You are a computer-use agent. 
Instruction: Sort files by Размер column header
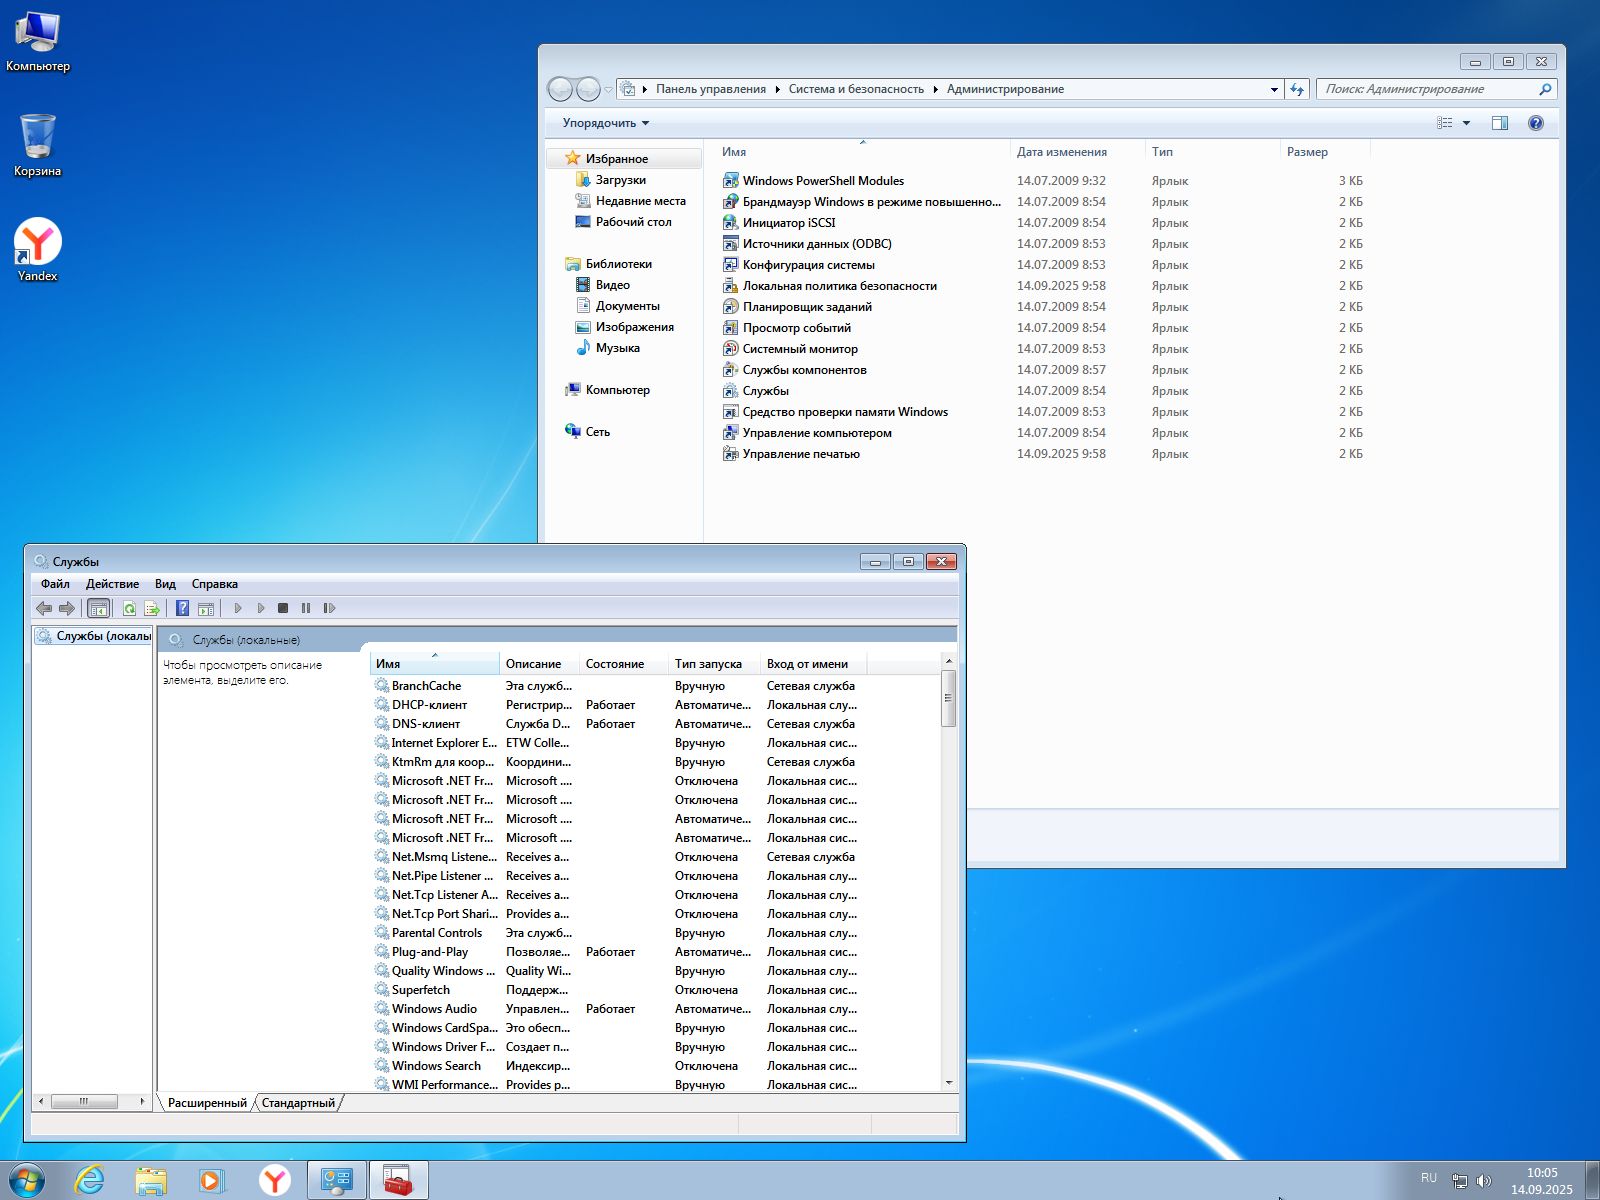pos(1325,152)
